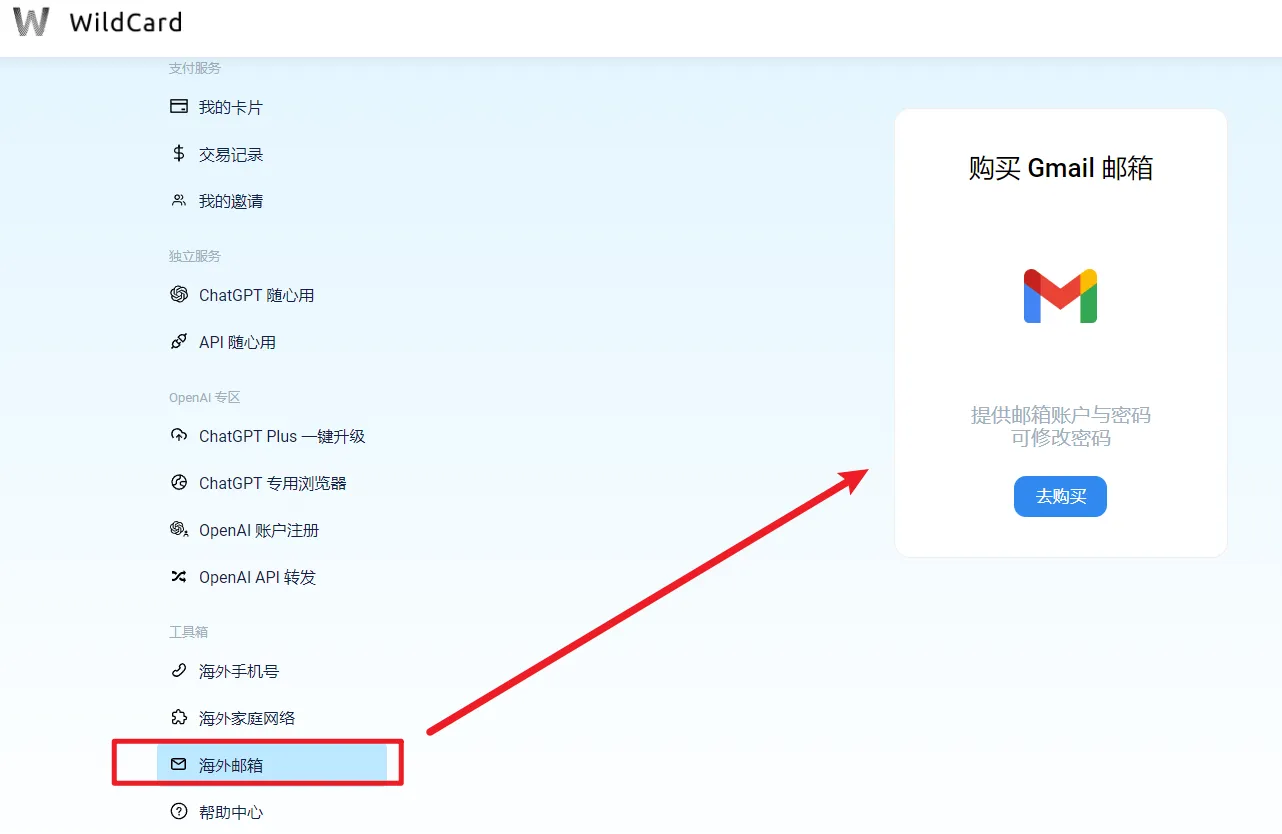Image resolution: width=1282 pixels, height=834 pixels.
Task: Click the Gmail logo in the card
Action: tap(1060, 296)
